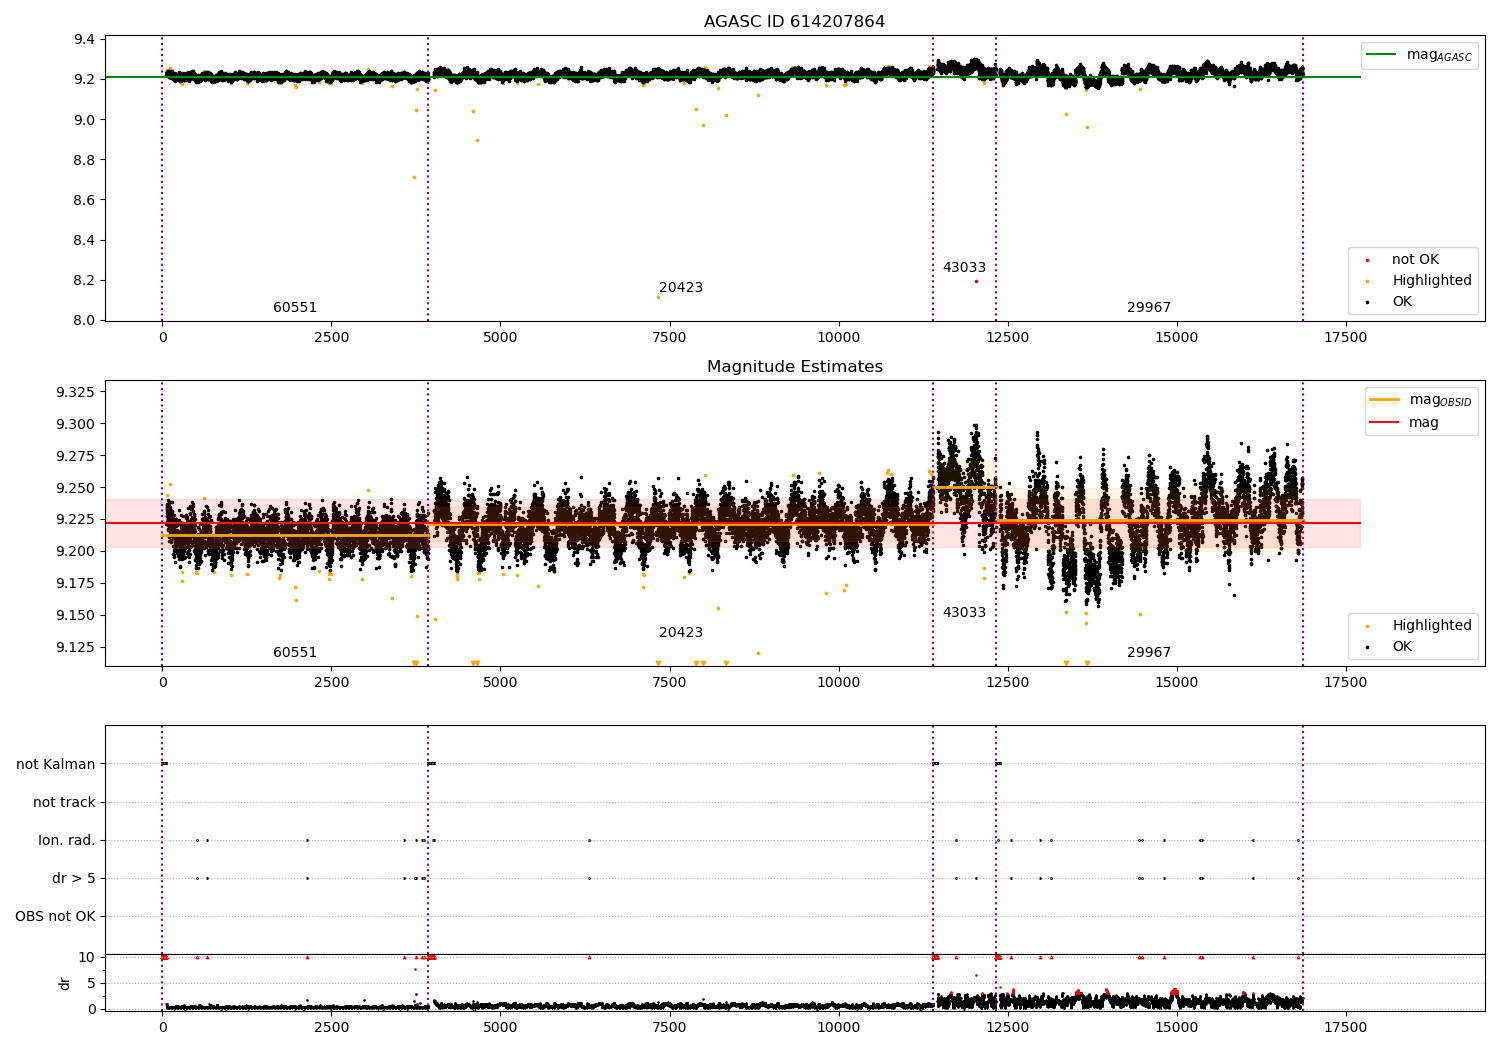This screenshot has width=1500, height=1050.
Task: Click OBSID label 60551 in Magnitude Estimates plot
Action: click(295, 653)
